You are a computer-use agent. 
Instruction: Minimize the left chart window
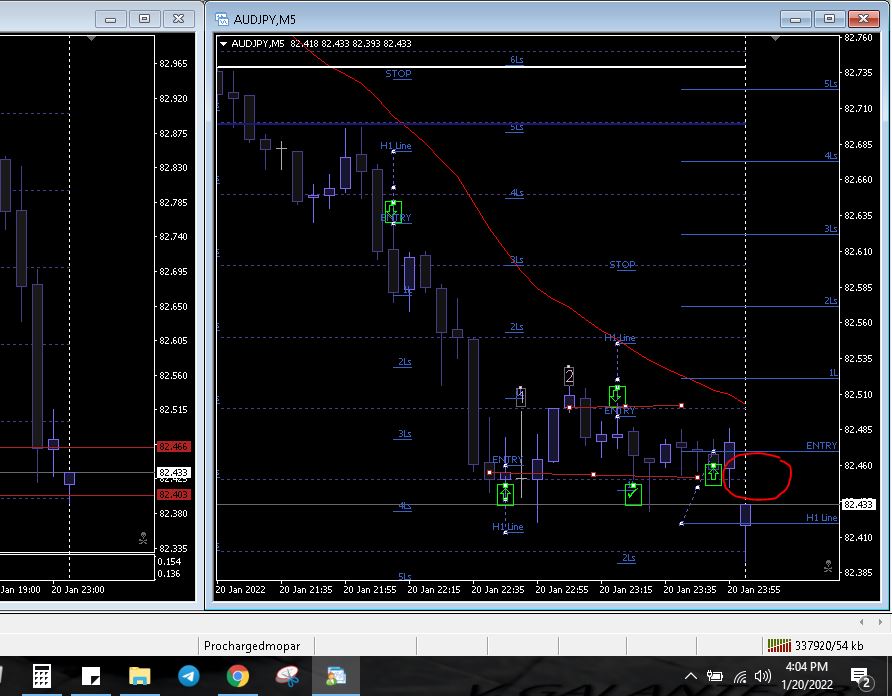pos(110,19)
